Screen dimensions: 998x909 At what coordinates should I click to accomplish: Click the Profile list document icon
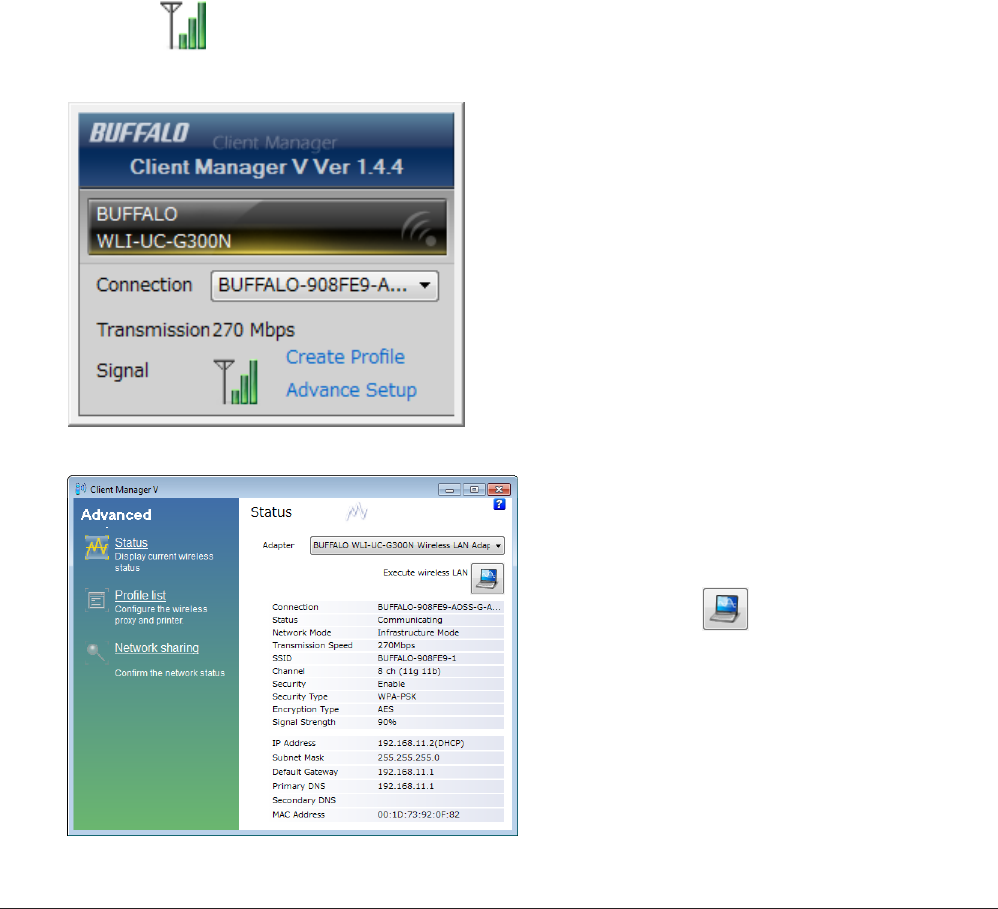[x=96, y=600]
